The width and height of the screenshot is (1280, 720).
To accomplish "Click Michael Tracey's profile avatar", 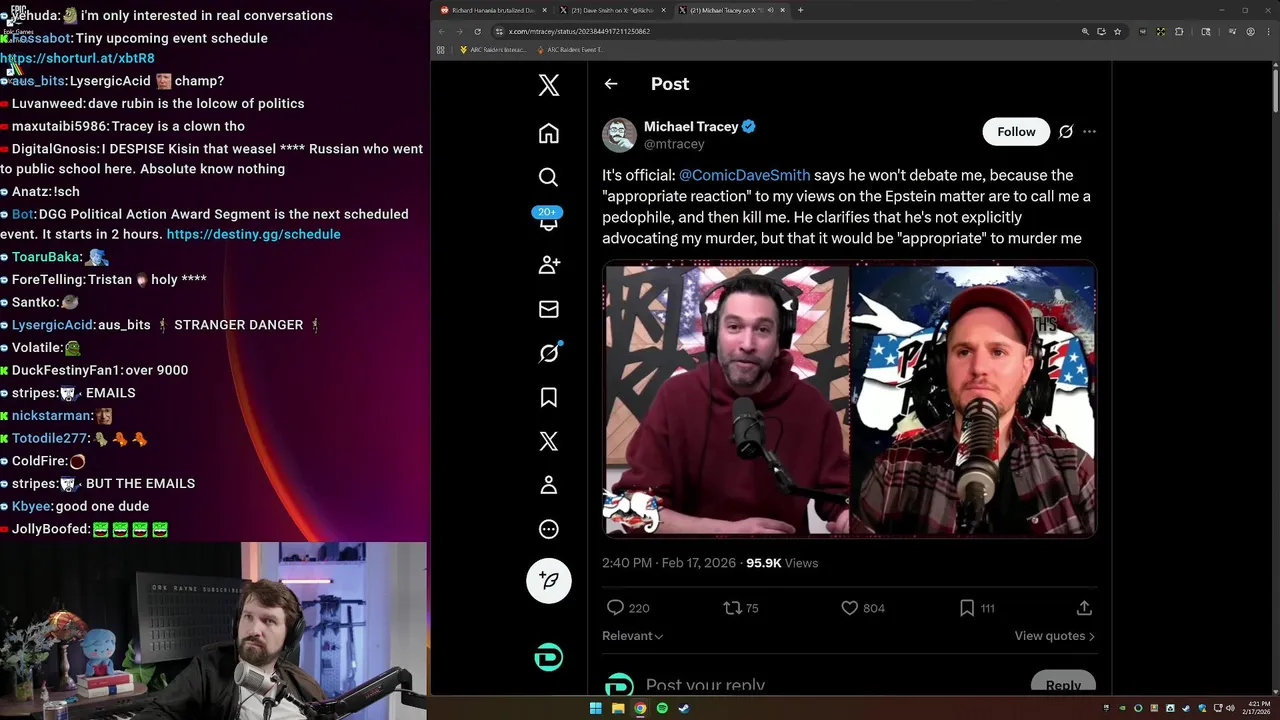I will (619, 135).
